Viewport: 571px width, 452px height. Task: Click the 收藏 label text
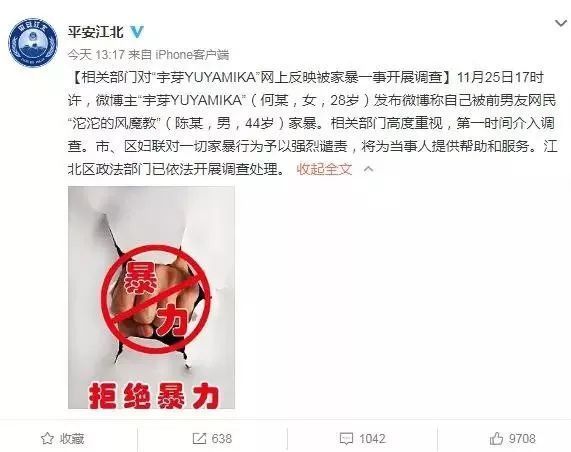(72, 439)
